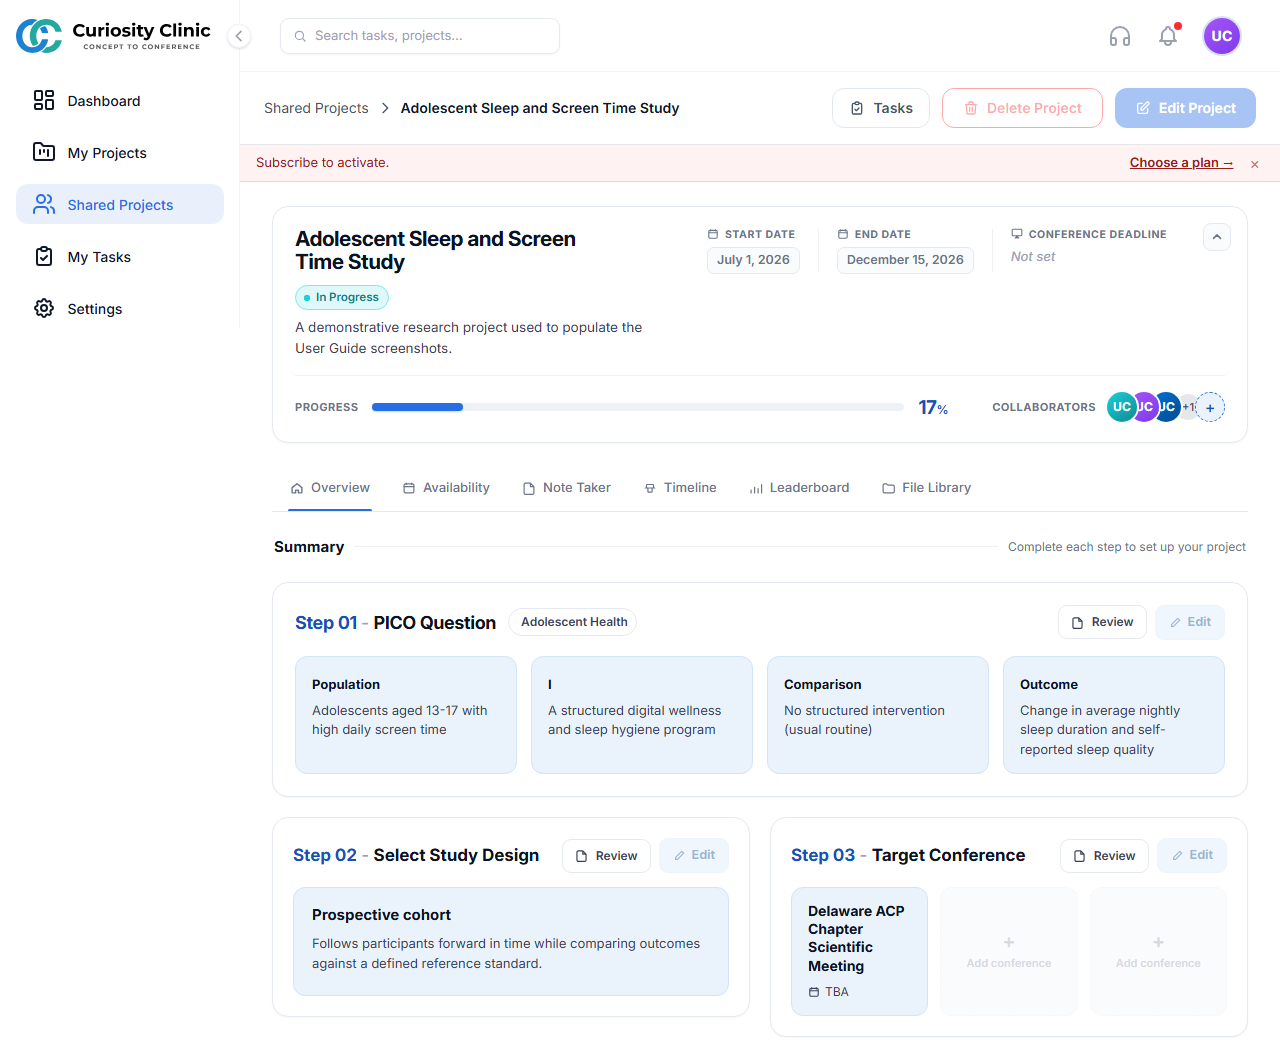Open the Delaware ACP Chapter Scientific Meeting card
Image resolution: width=1280 pixels, height=1061 pixels.
[859, 951]
